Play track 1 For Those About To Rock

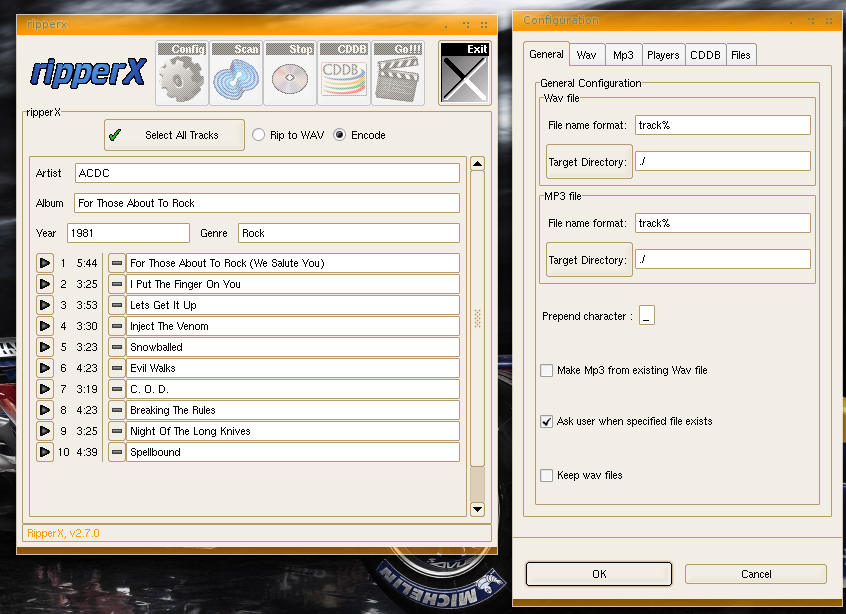[x=45, y=263]
